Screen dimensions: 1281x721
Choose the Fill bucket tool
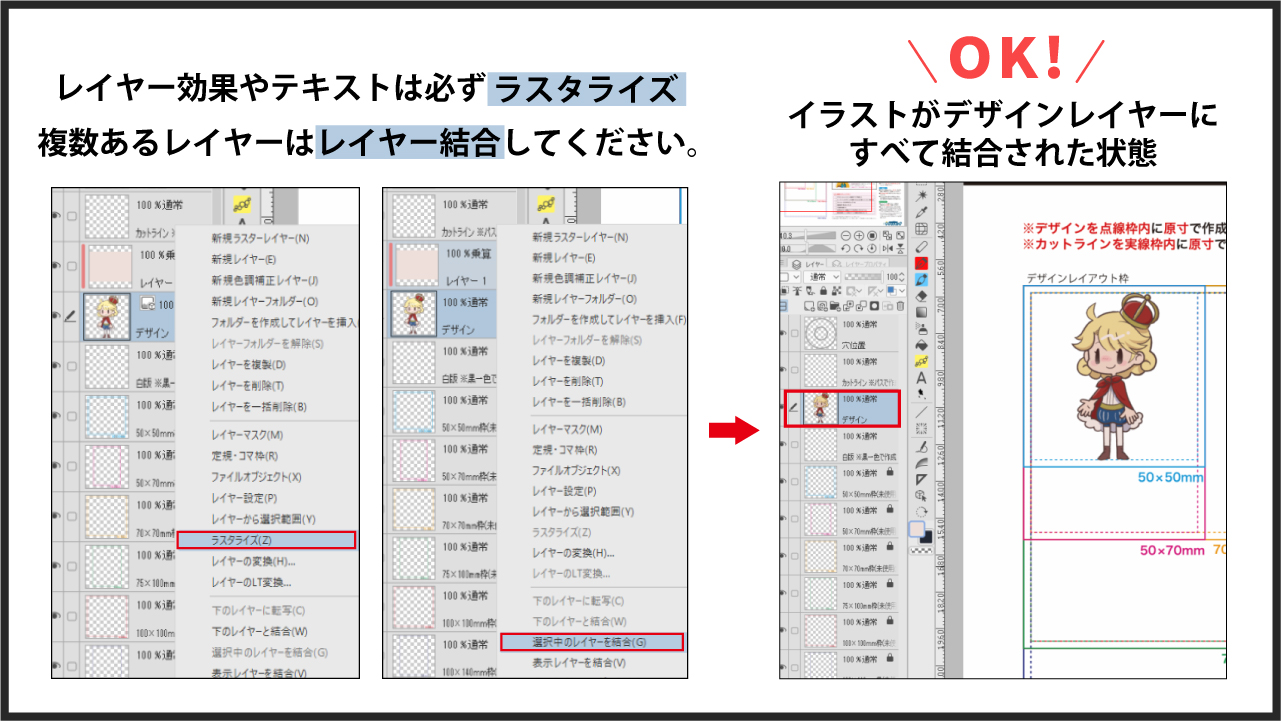coord(921,344)
